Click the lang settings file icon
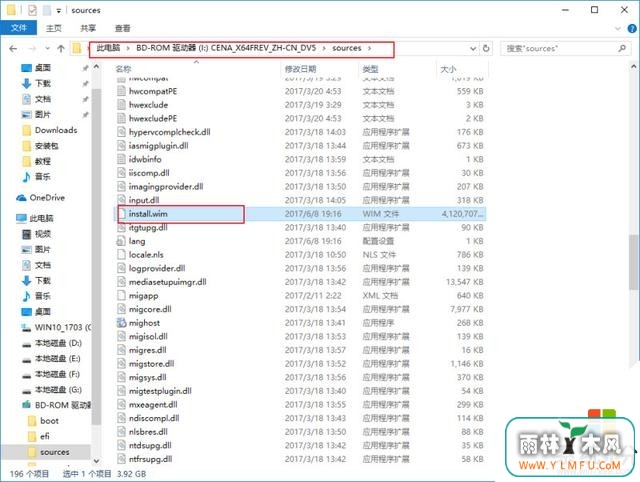Image resolution: width=640 pixels, height=482 pixels. coord(121,241)
